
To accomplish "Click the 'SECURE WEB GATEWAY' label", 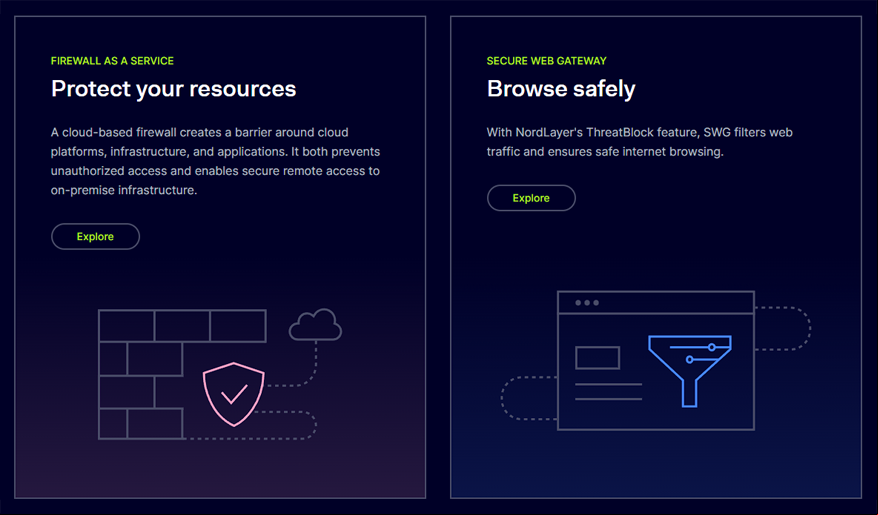I will point(547,60).
